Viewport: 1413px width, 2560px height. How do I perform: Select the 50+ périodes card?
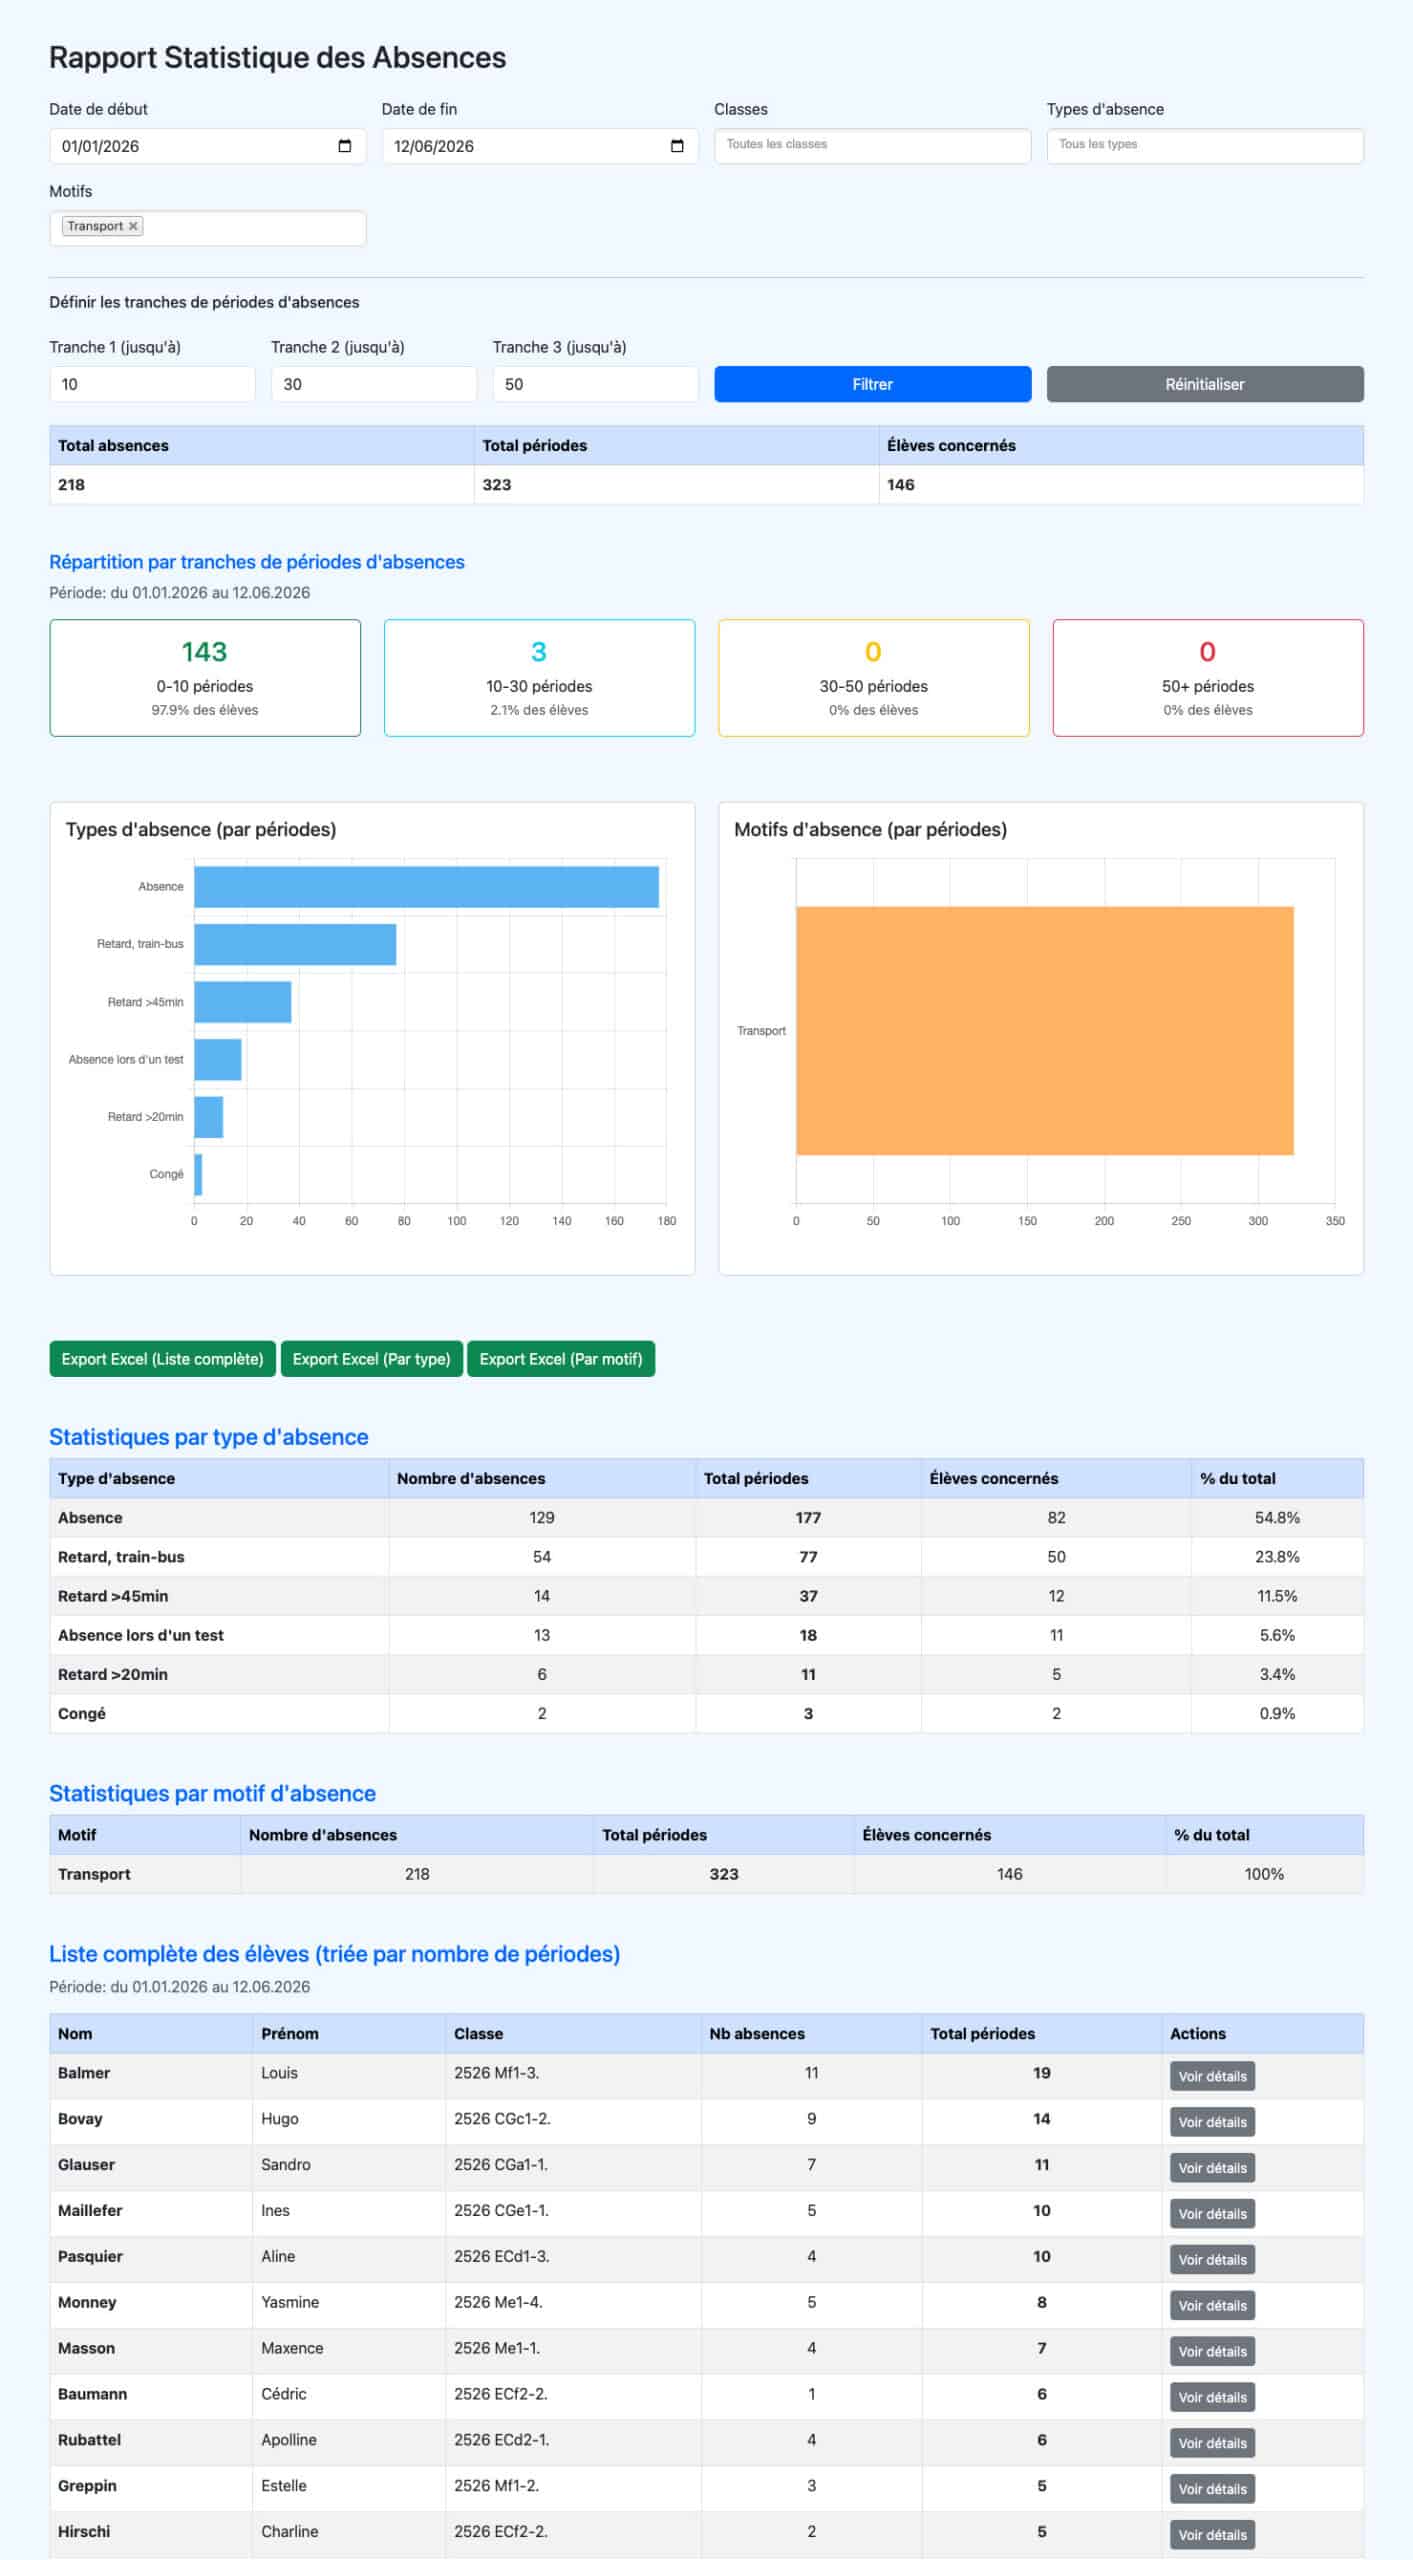pyautogui.click(x=1208, y=678)
